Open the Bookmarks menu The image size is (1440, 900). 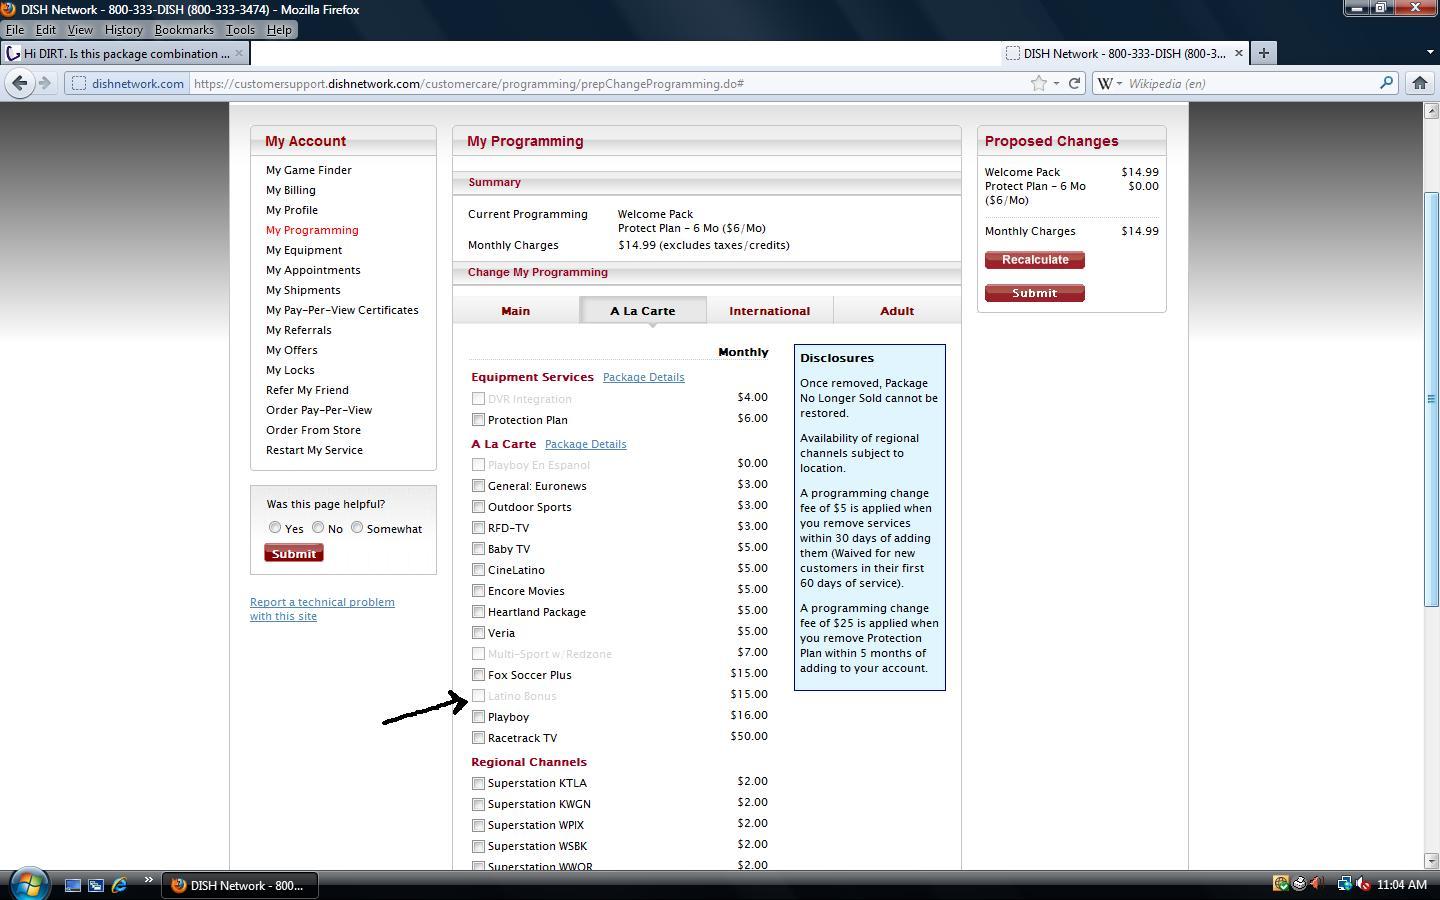pos(184,30)
